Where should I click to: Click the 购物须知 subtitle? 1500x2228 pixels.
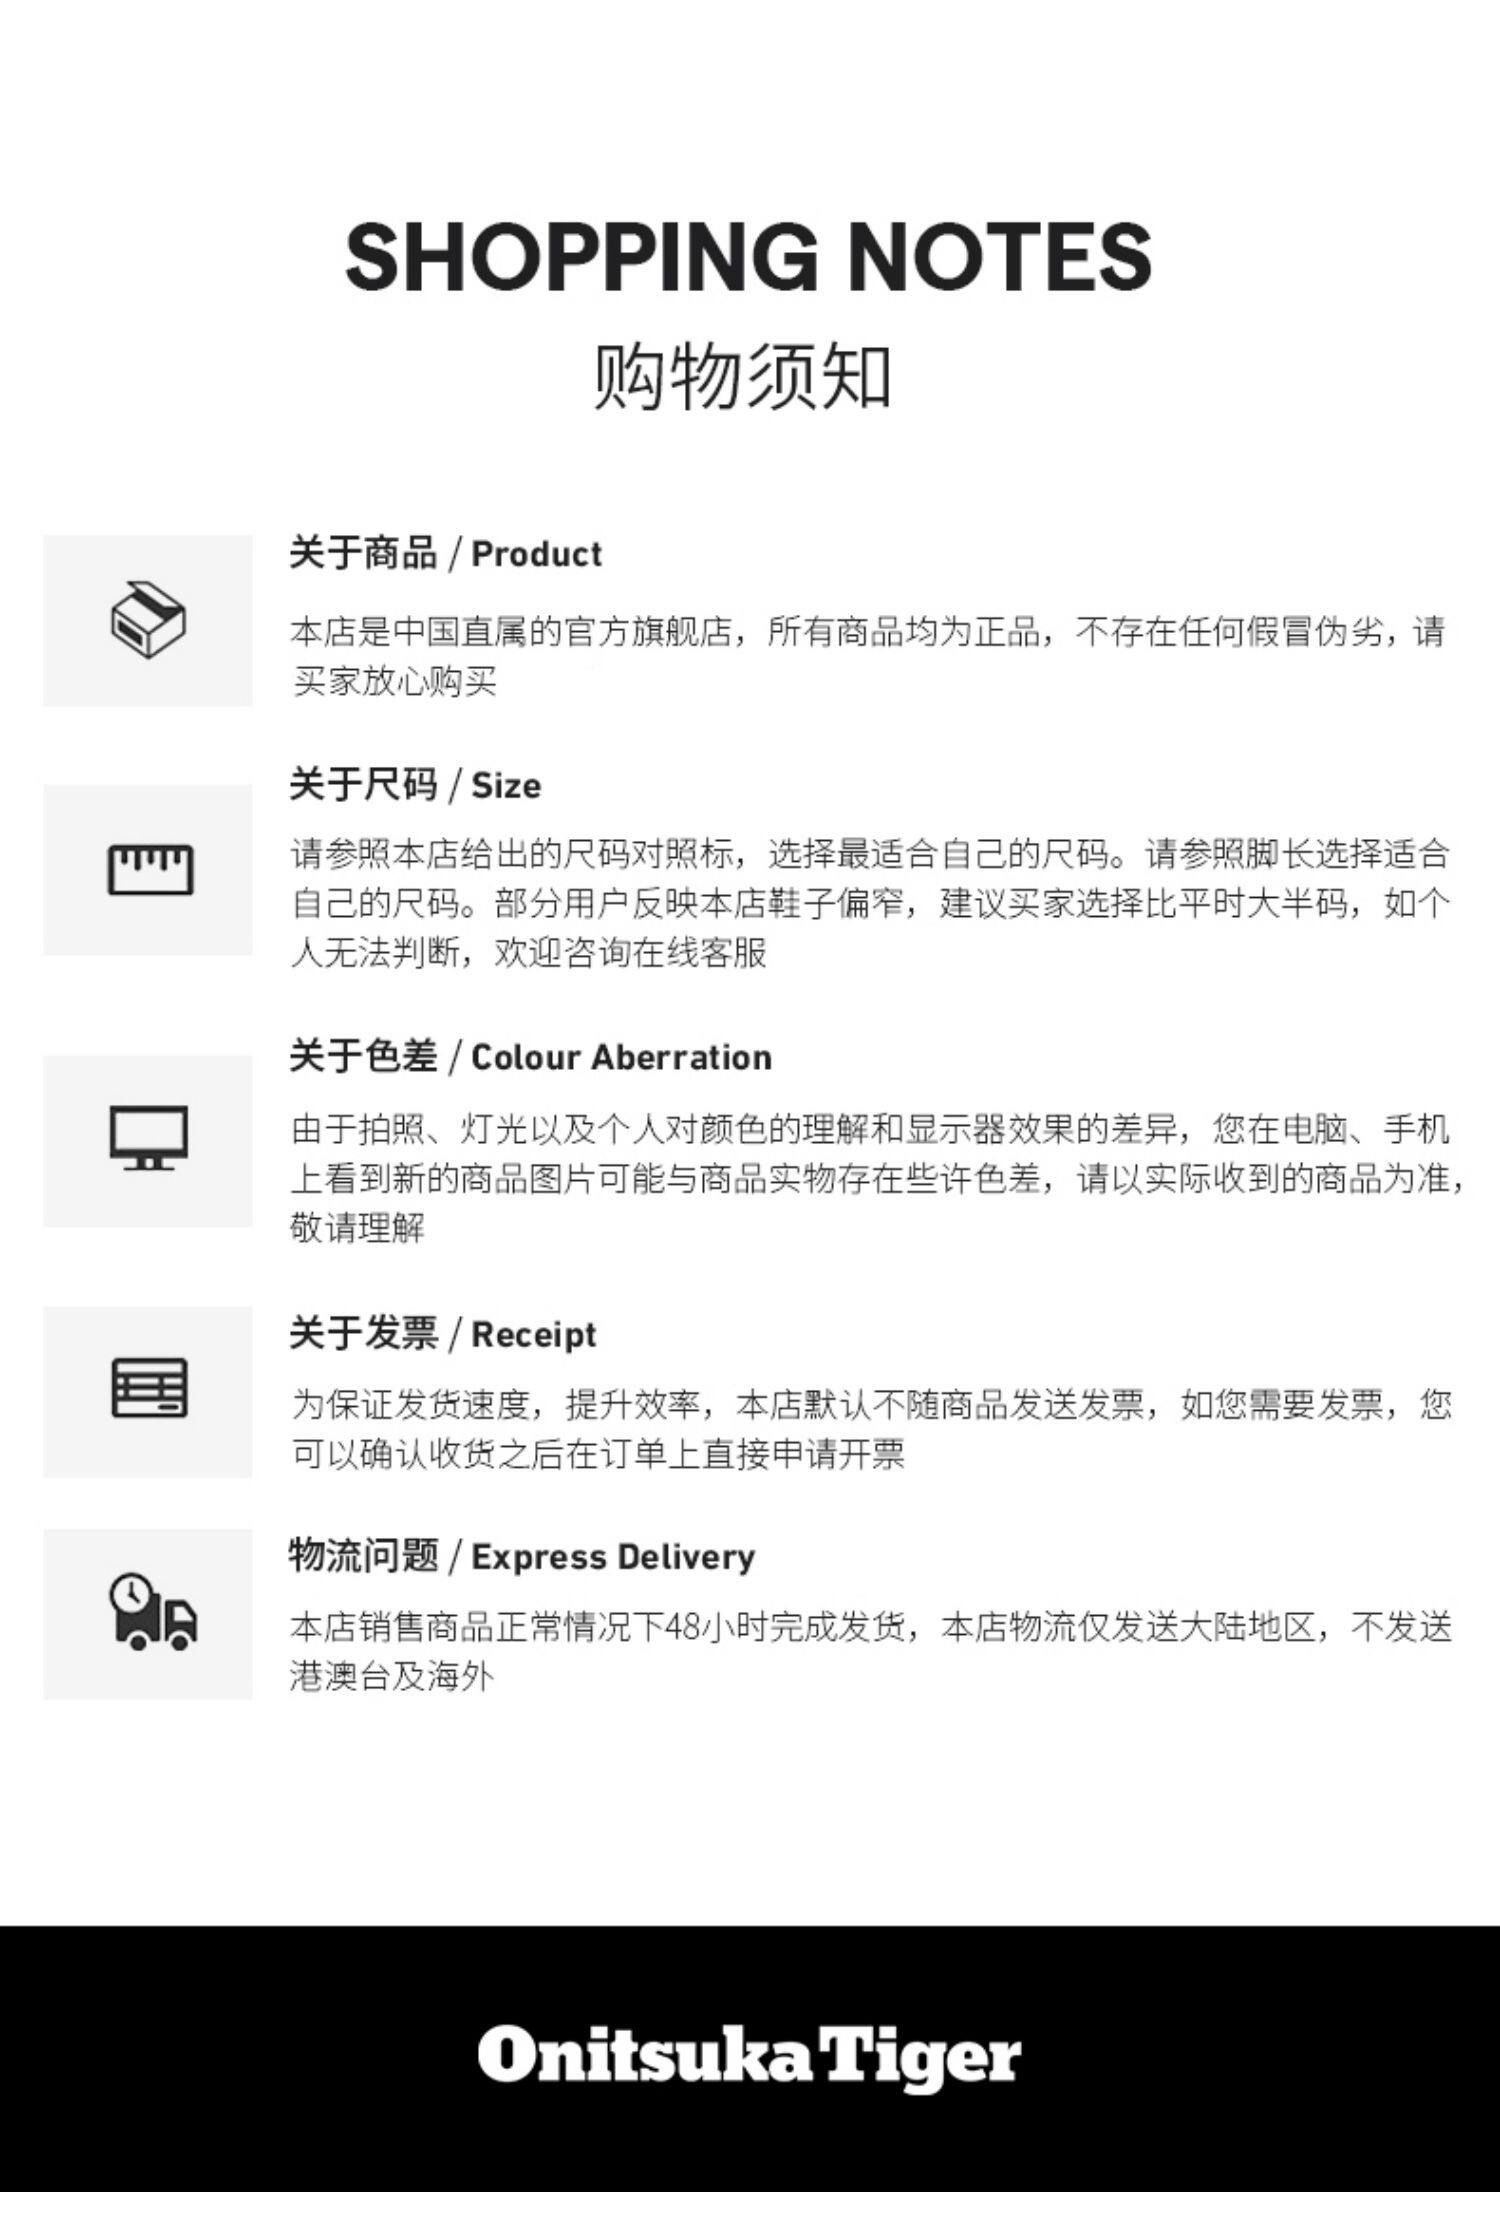point(742,377)
